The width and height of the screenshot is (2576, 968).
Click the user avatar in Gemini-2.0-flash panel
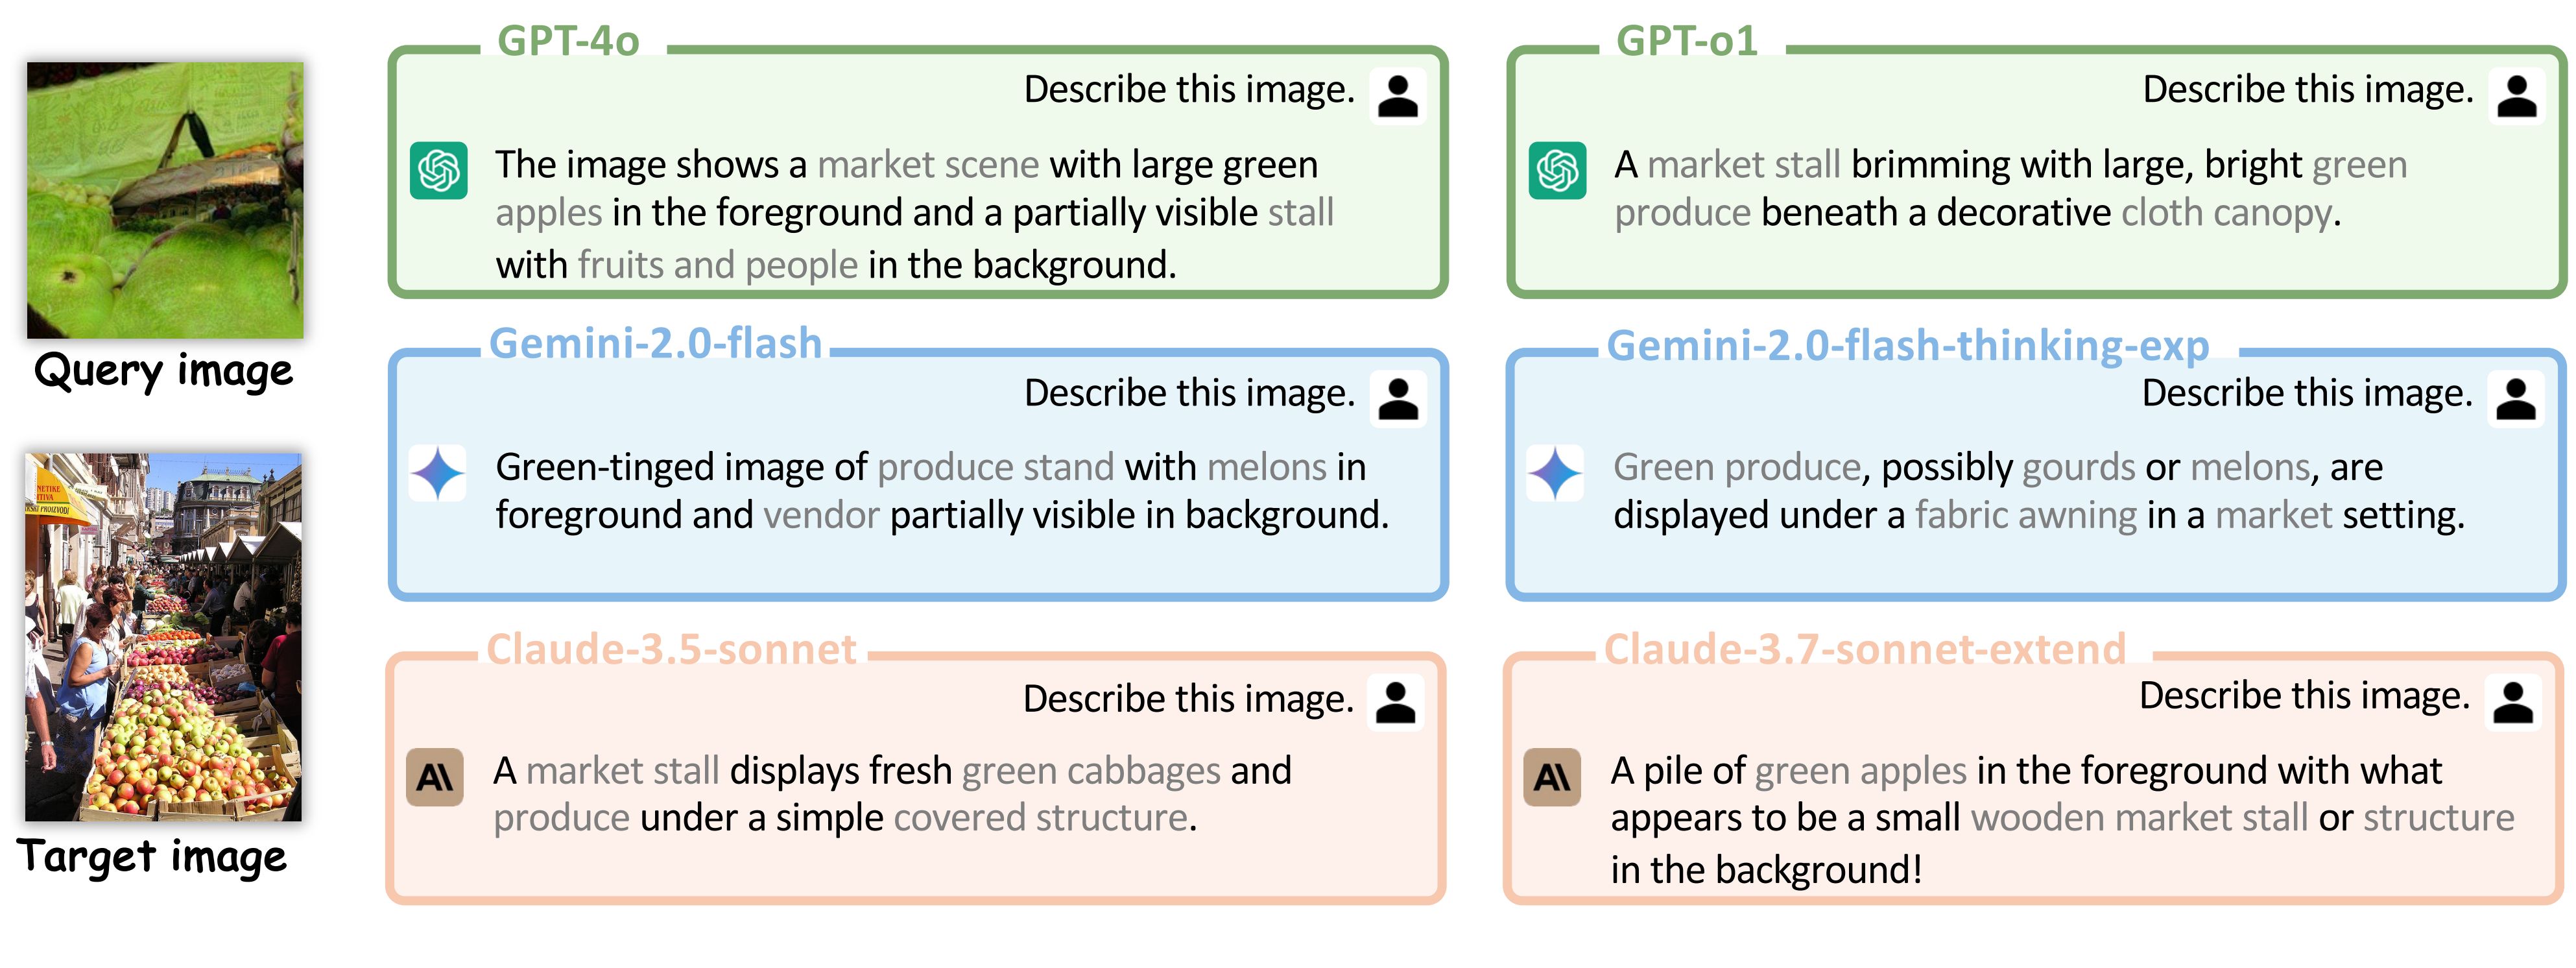[x=1398, y=399]
